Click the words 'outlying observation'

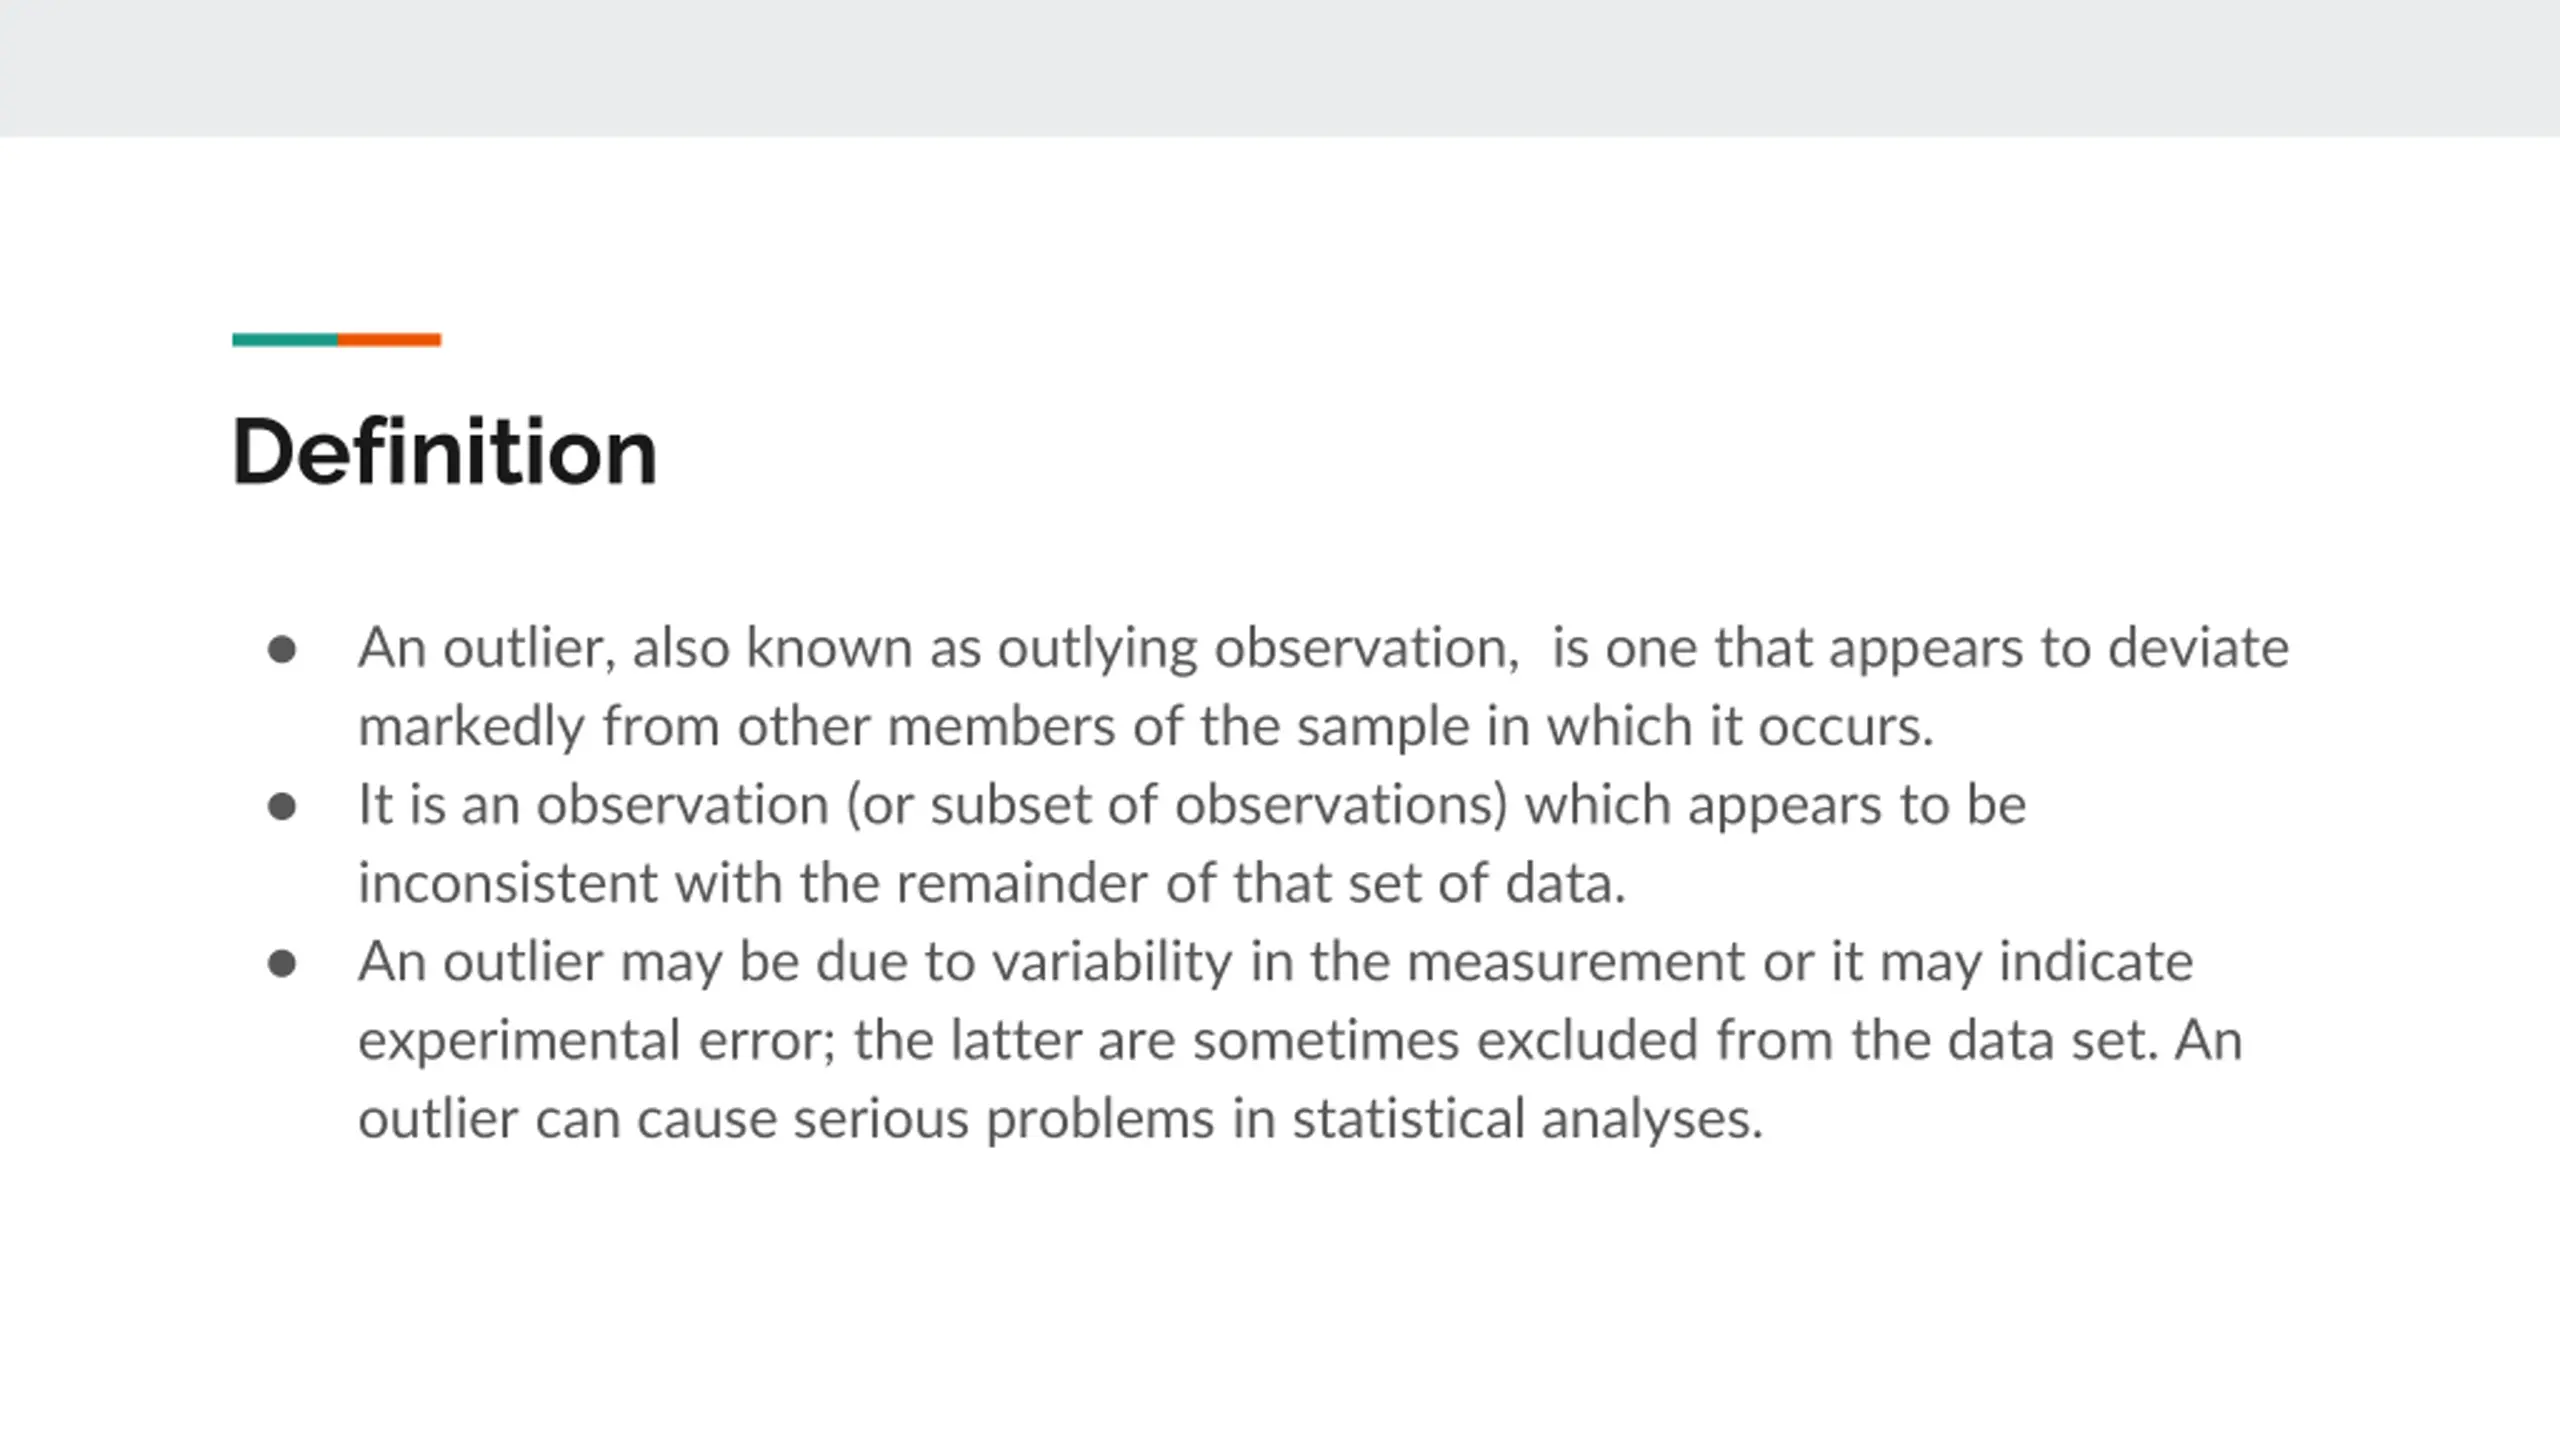(1257, 649)
